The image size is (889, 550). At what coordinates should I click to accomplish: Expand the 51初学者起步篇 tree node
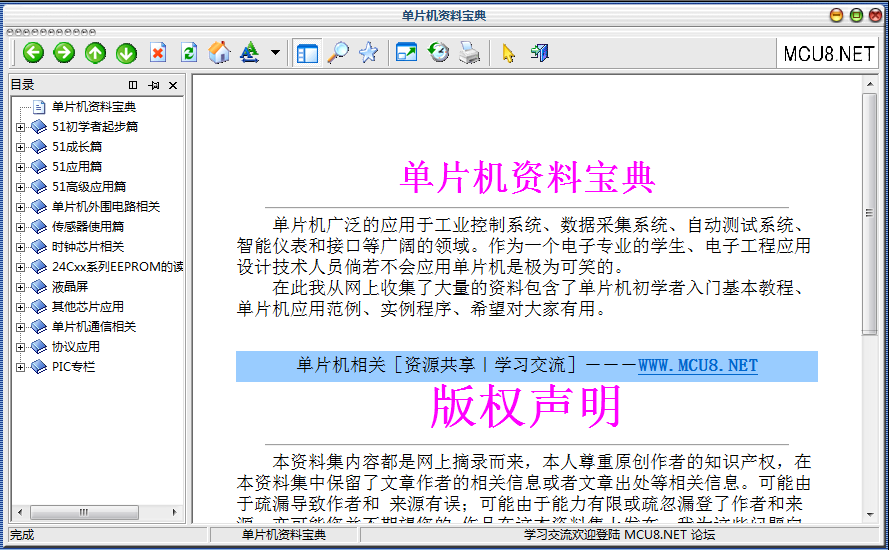click(20, 127)
